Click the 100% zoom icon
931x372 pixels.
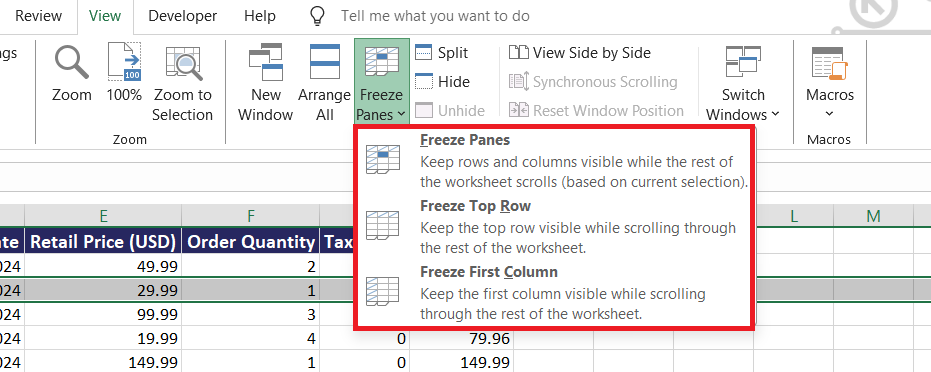pos(124,62)
